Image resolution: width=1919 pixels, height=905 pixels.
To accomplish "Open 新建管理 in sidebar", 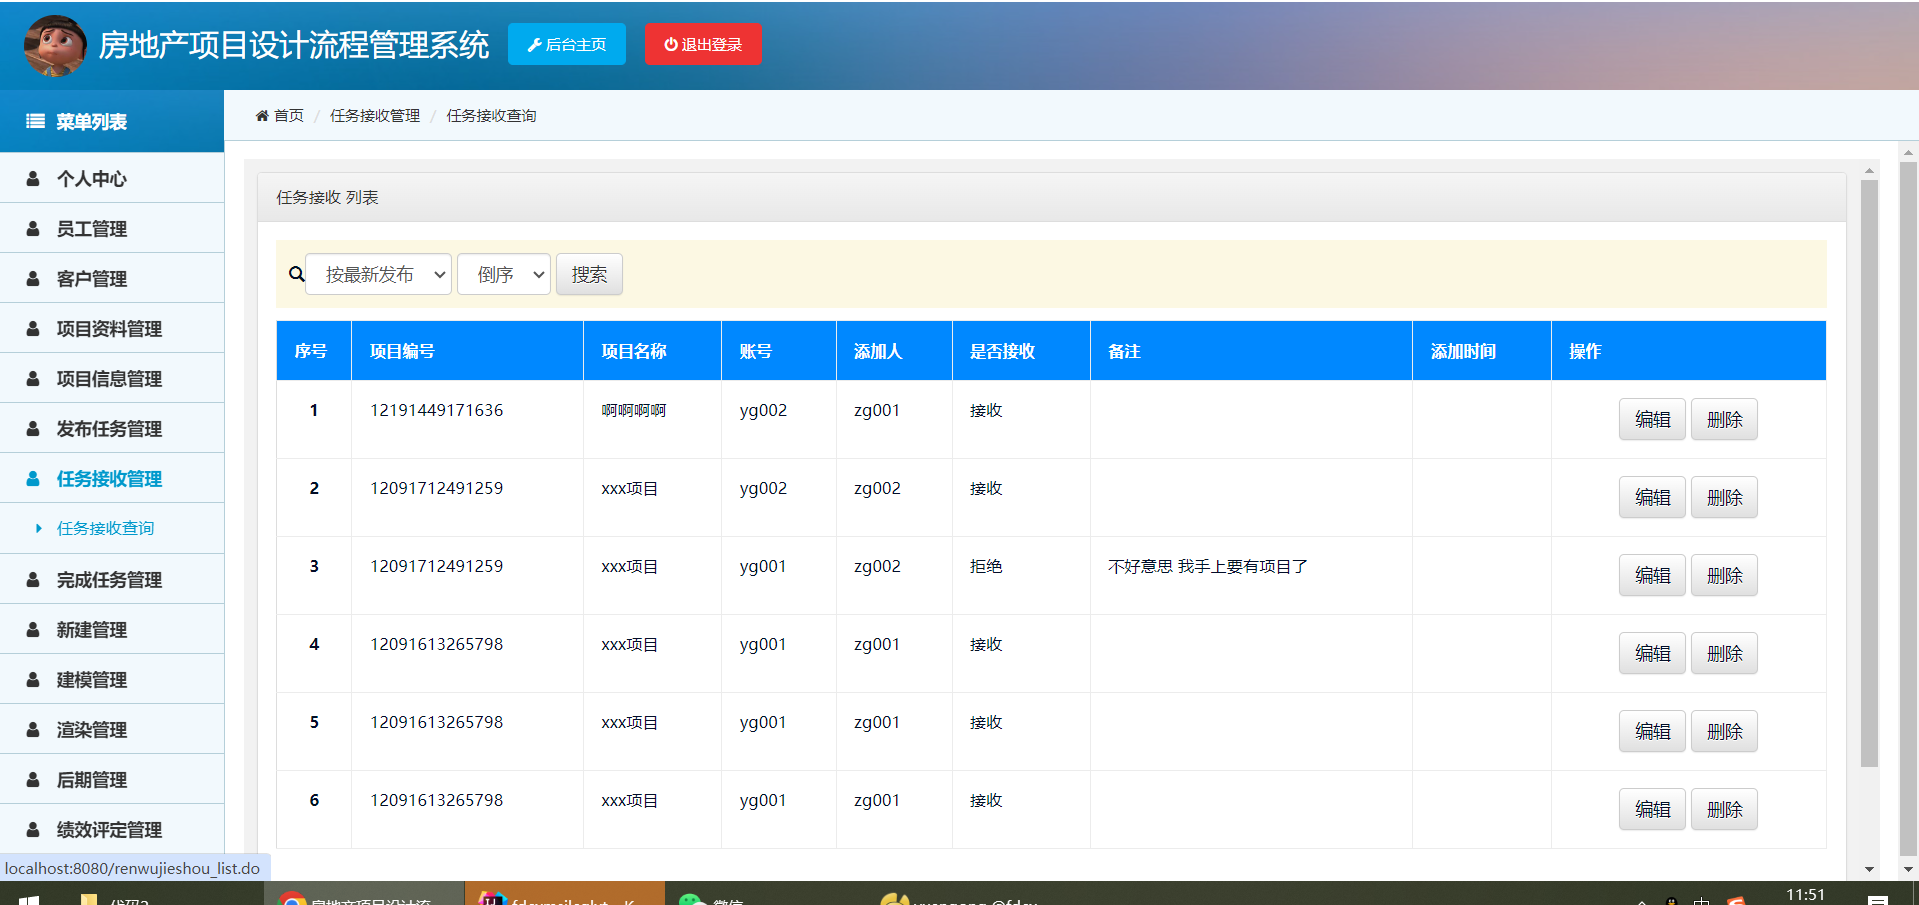I will (112, 629).
